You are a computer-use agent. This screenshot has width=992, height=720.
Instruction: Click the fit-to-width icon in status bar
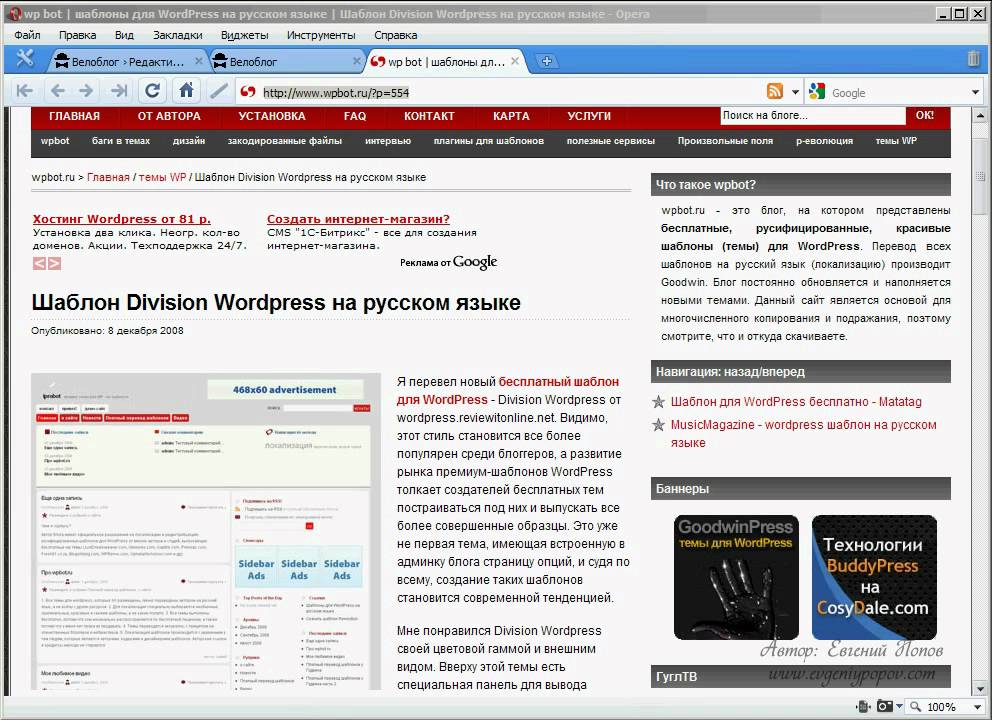pos(862,707)
